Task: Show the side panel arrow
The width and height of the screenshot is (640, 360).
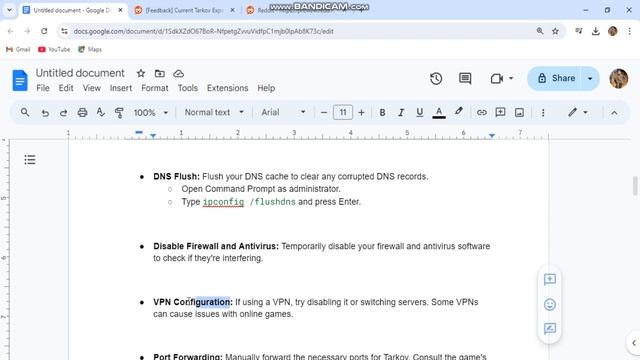Action: [633, 343]
